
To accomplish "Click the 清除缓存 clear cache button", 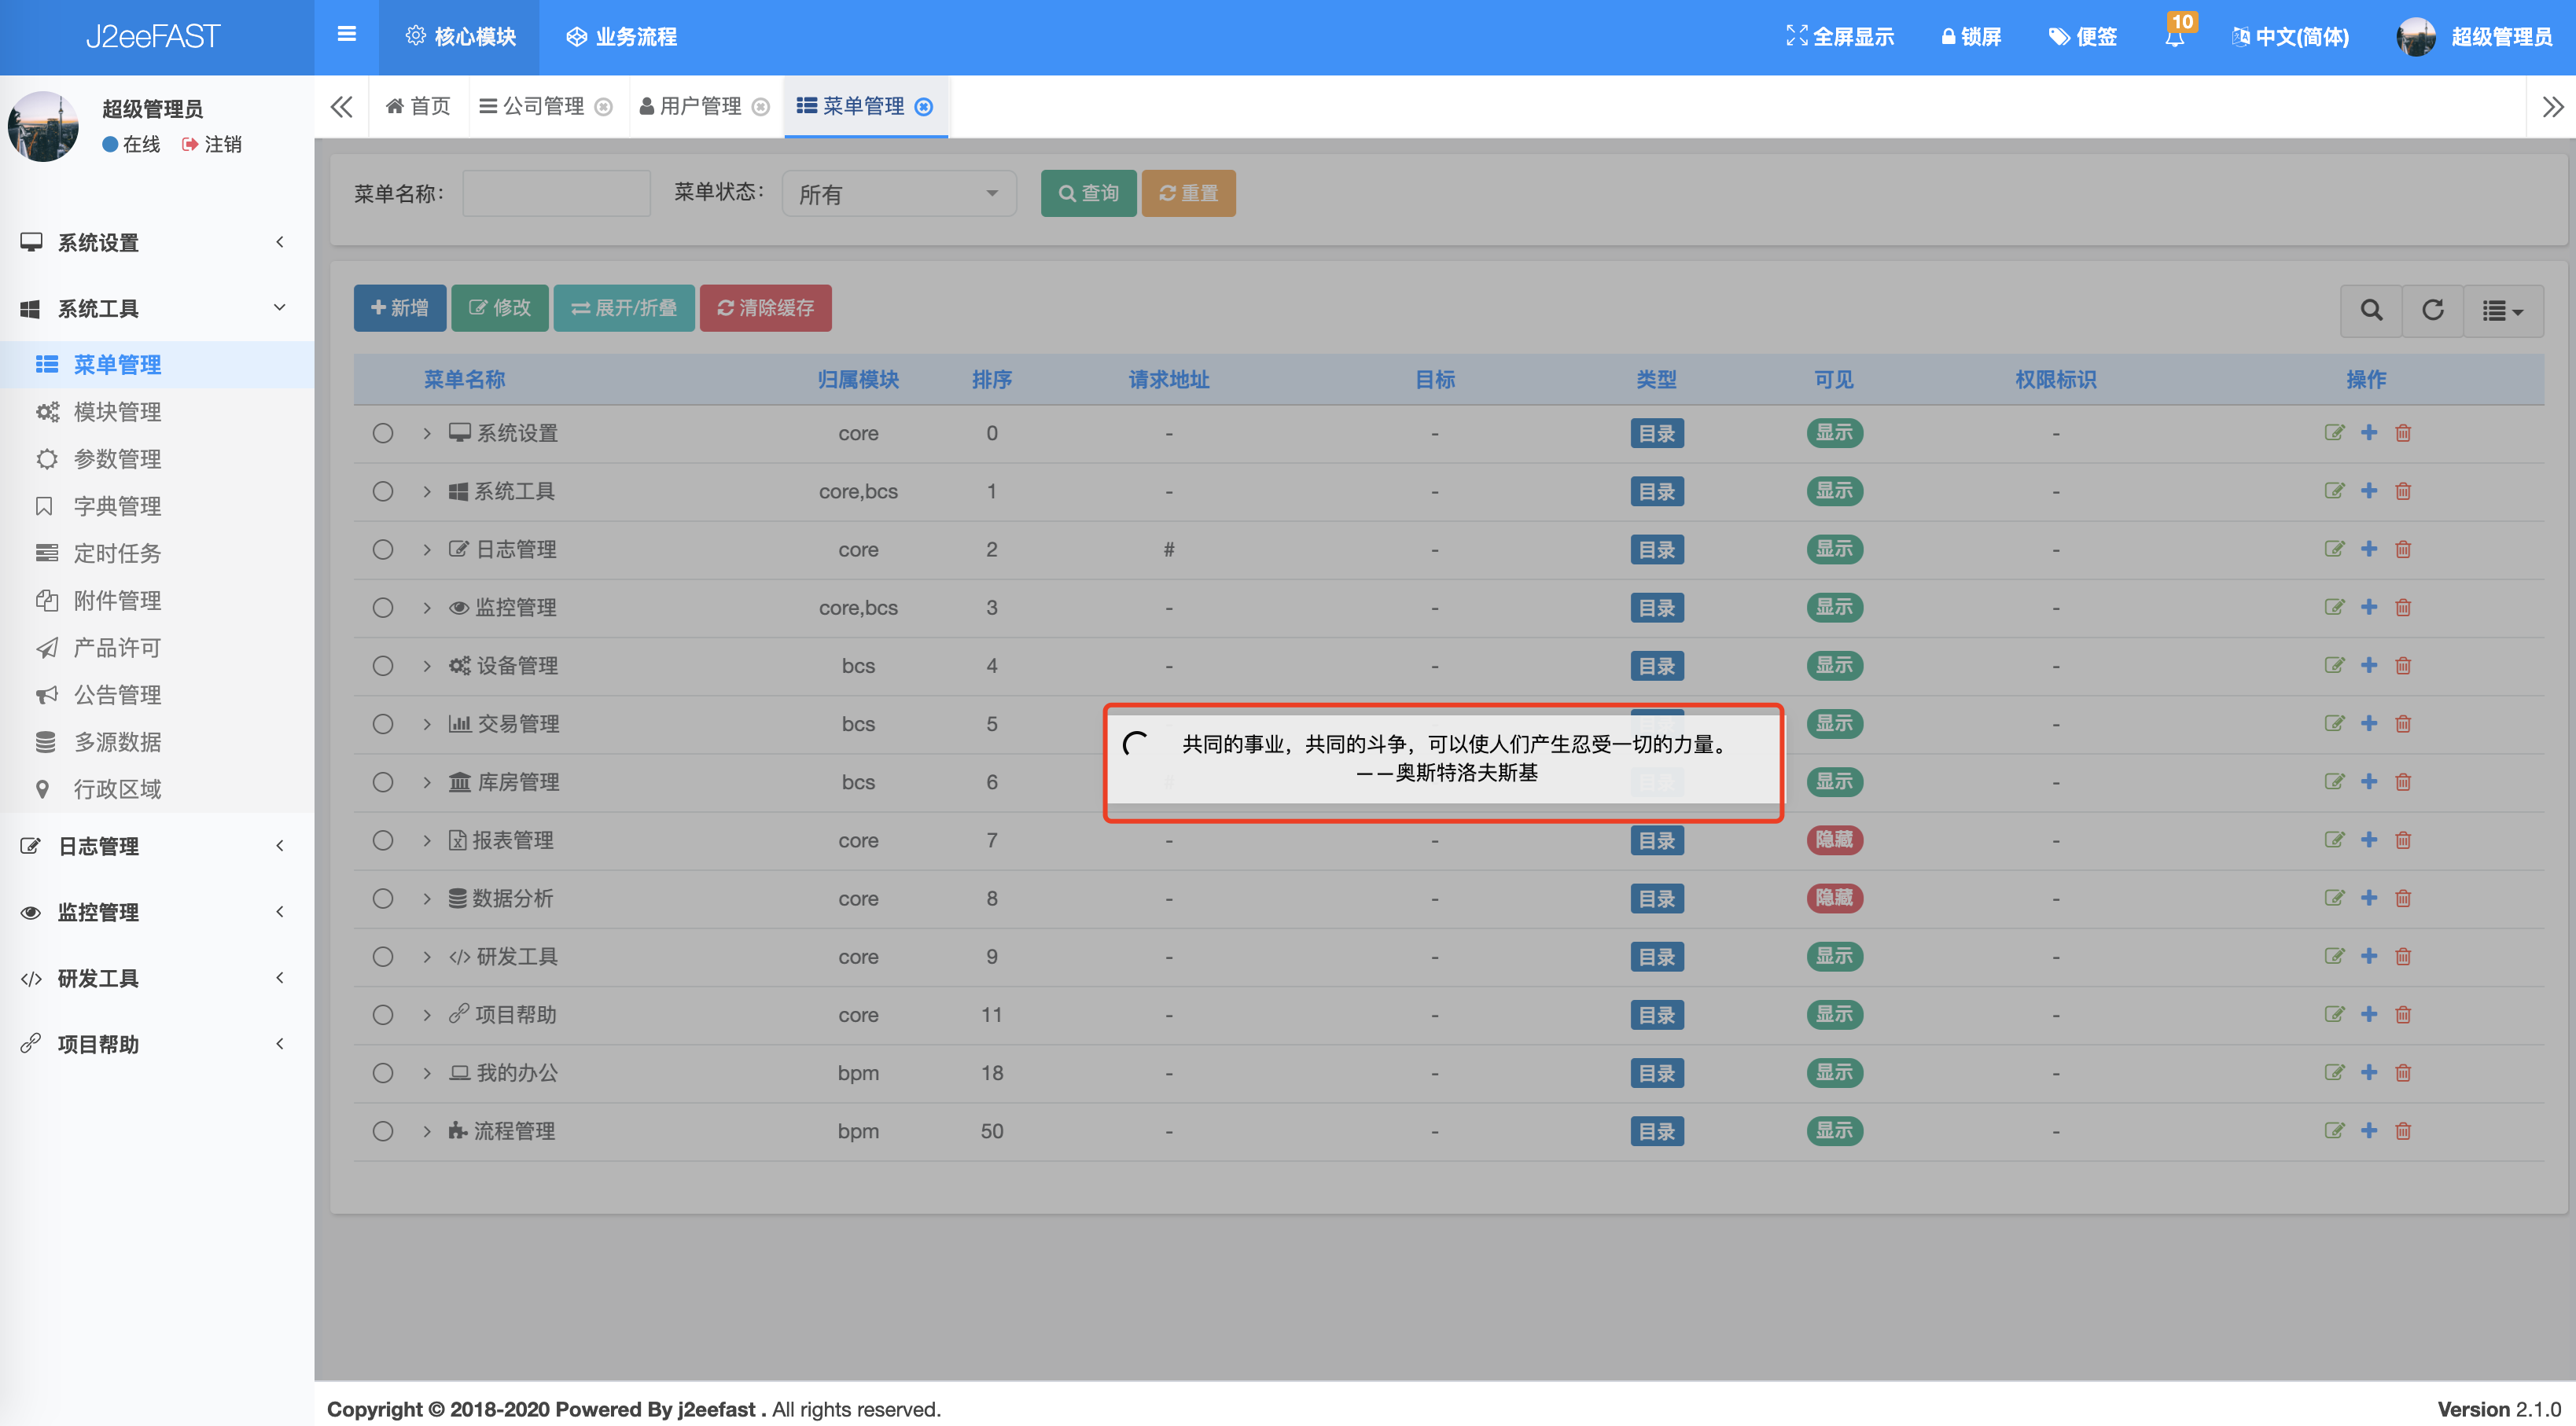I will click(765, 308).
